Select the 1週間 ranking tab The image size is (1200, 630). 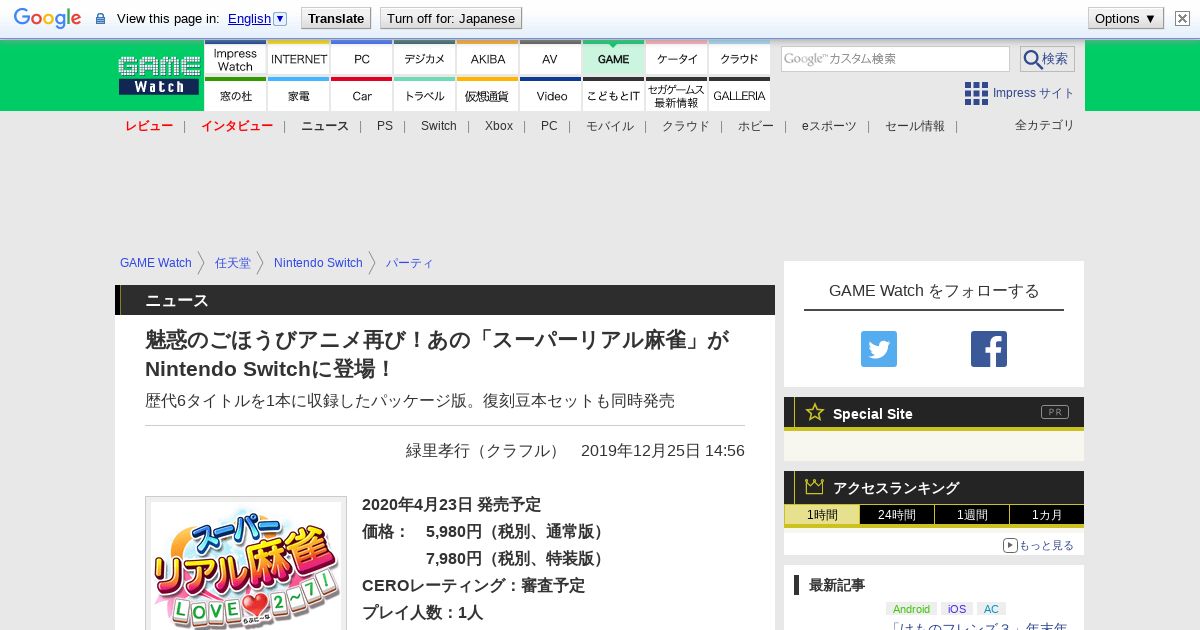[x=972, y=515]
